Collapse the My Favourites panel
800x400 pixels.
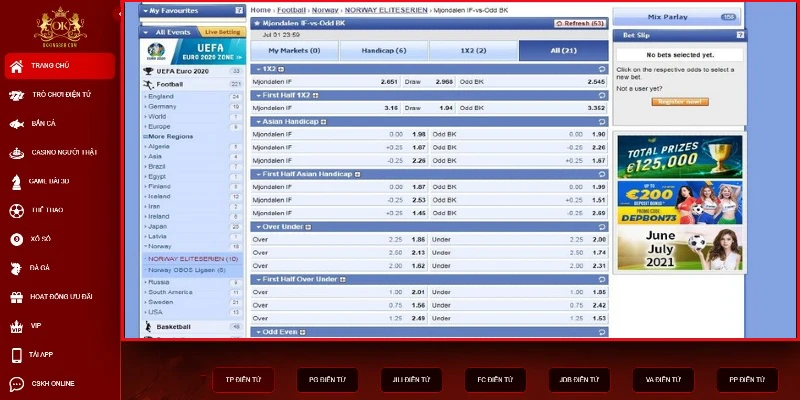145,11
